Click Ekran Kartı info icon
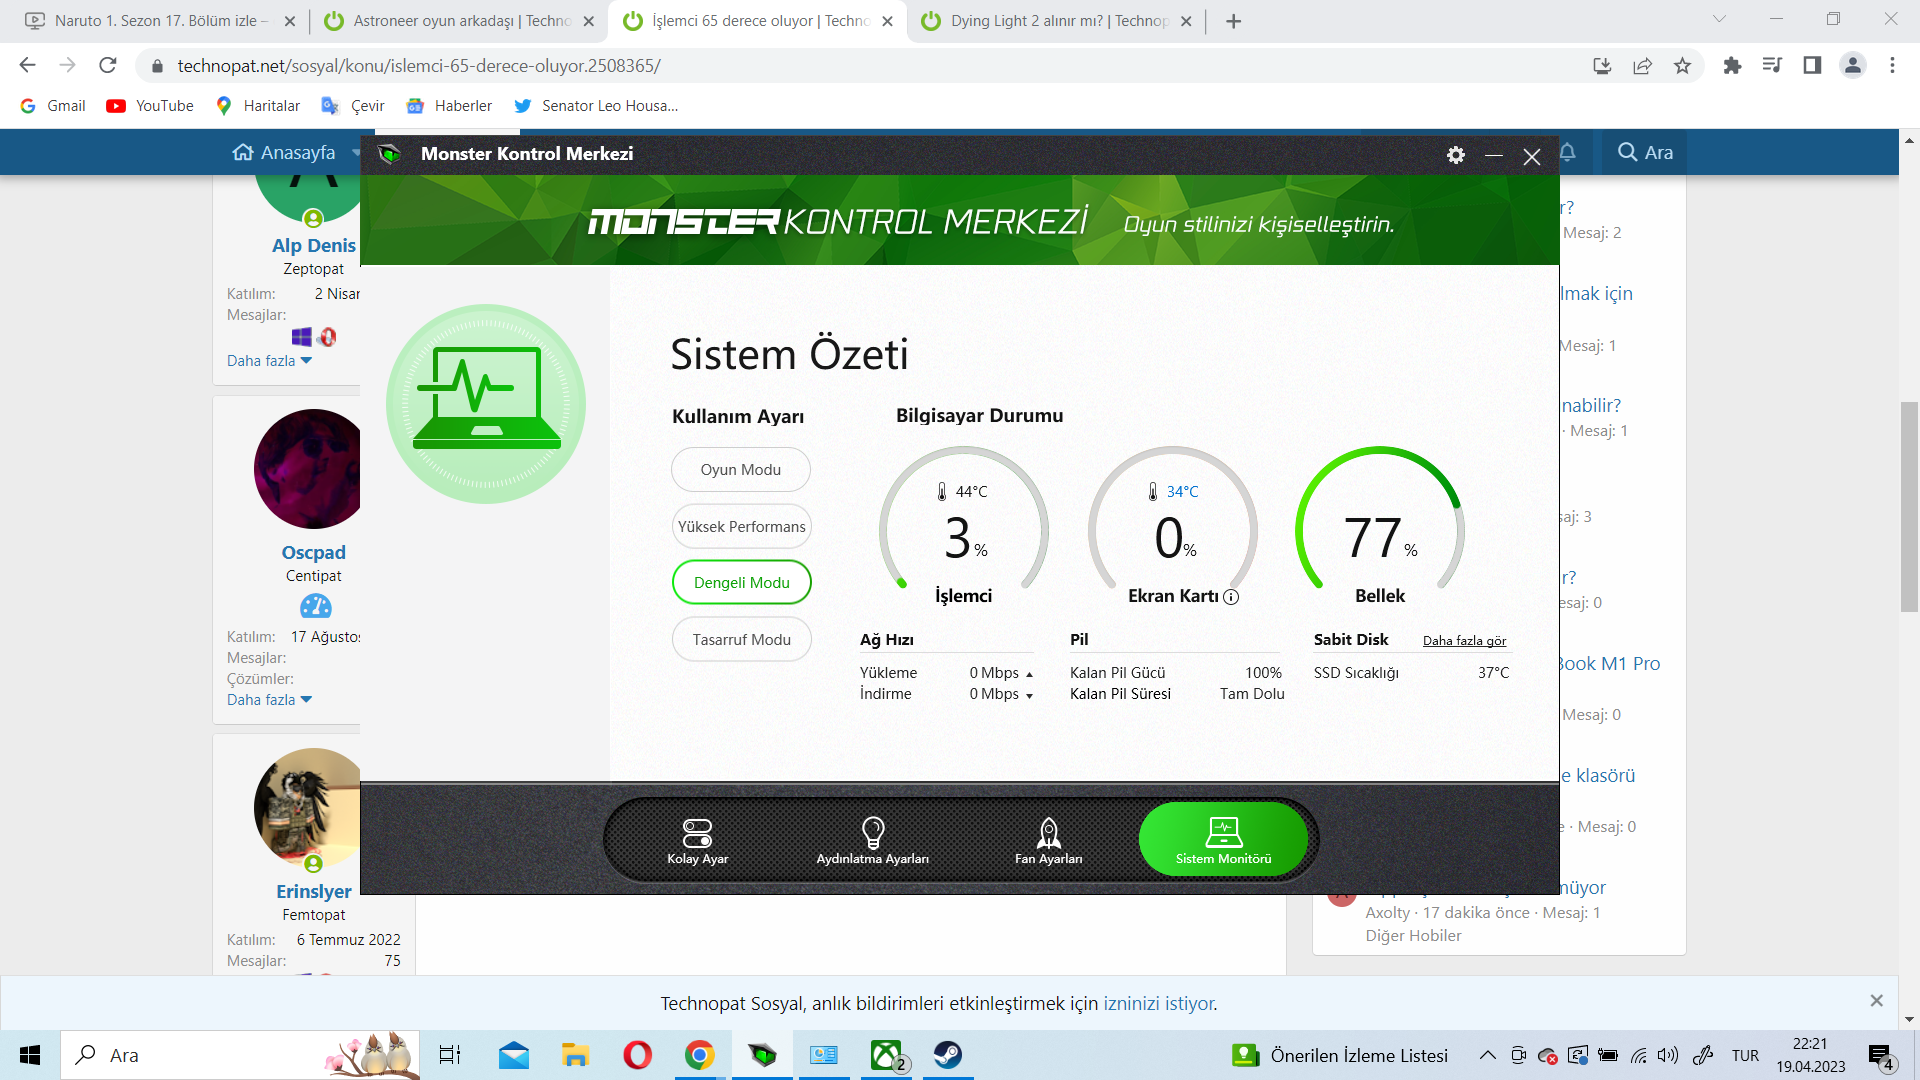This screenshot has height=1080, width=1920. pyautogui.click(x=1231, y=597)
